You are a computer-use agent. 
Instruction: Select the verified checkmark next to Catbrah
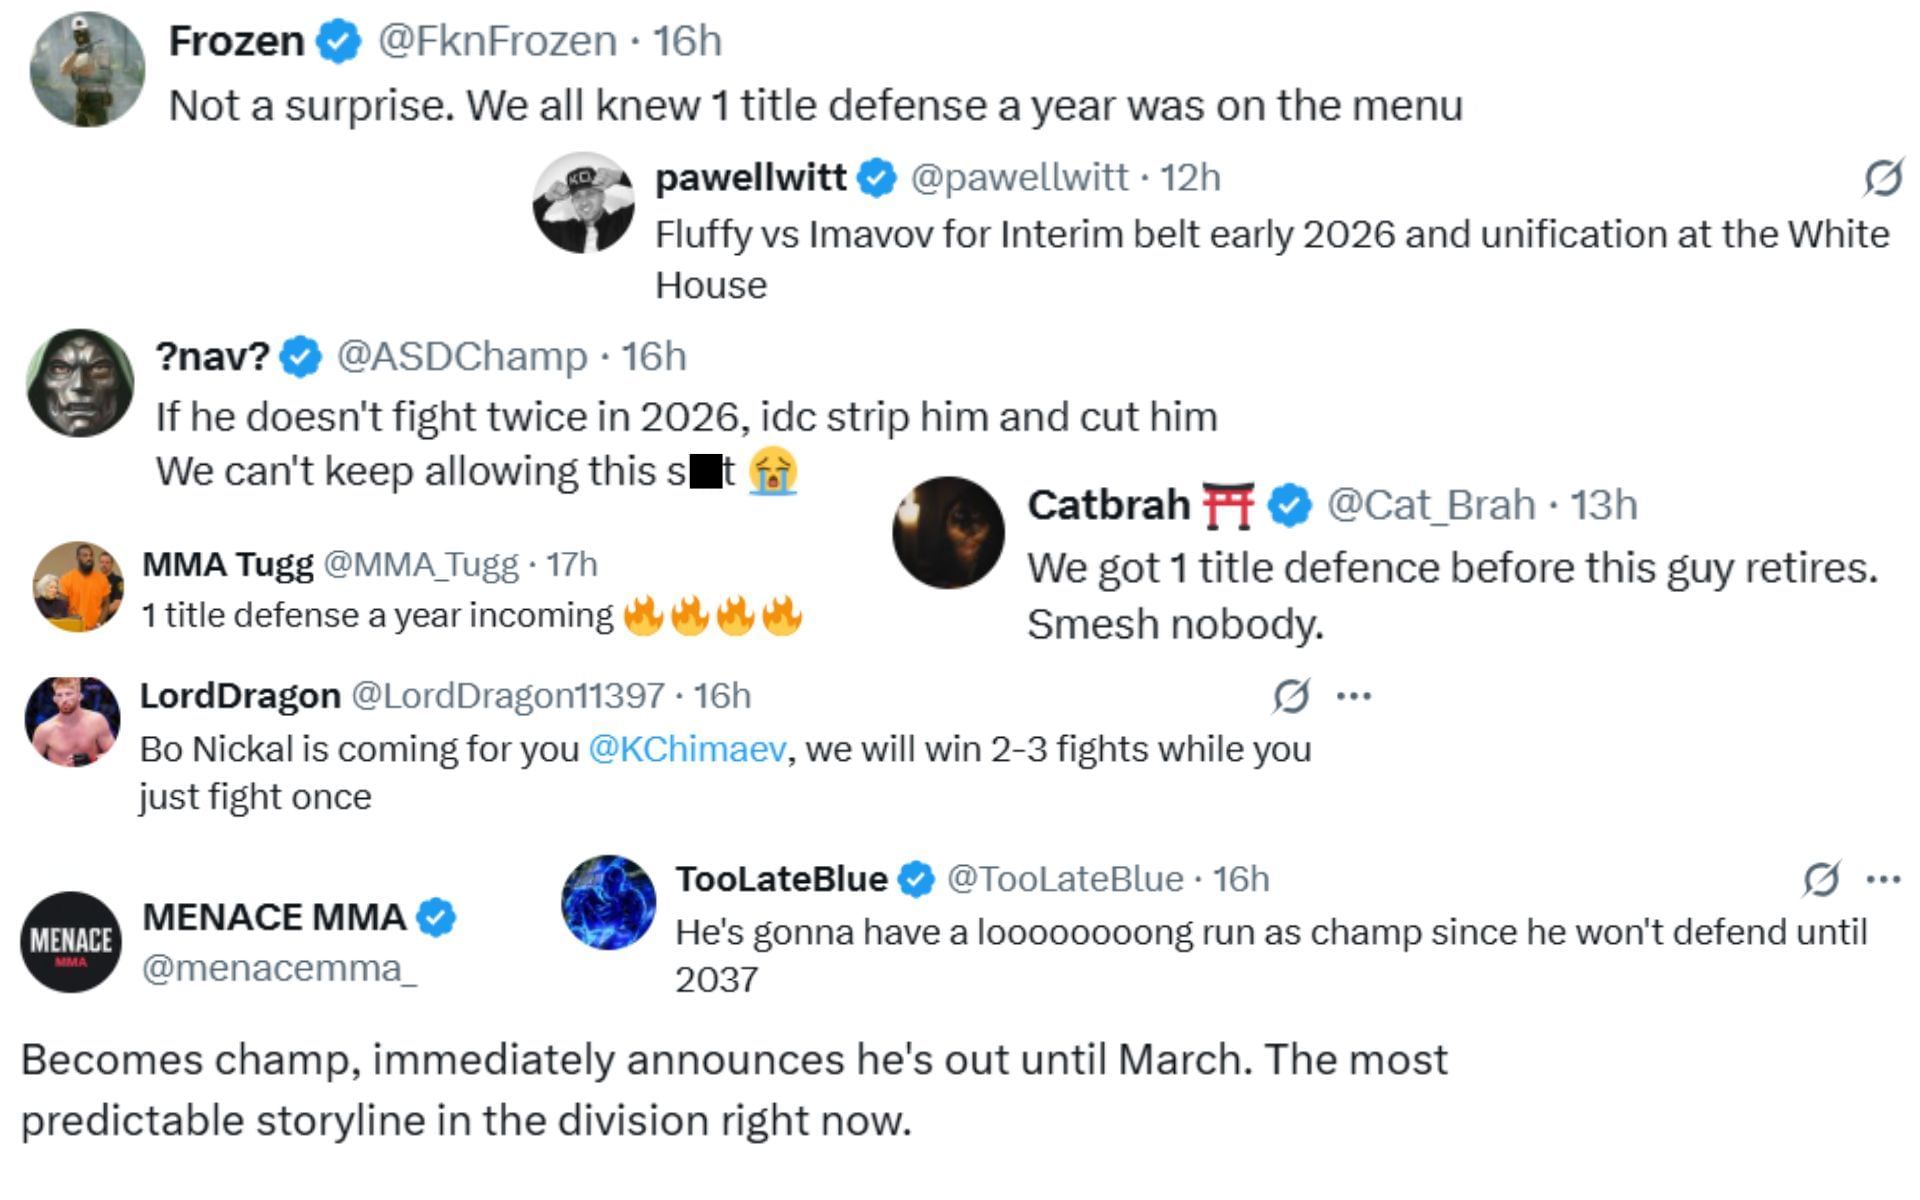(1288, 506)
